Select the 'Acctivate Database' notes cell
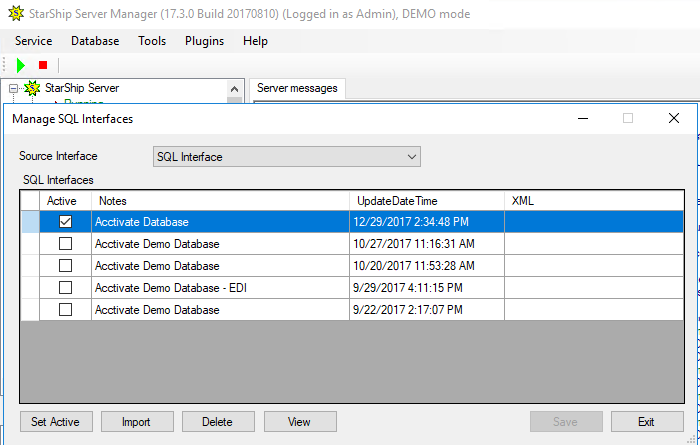 click(220, 222)
